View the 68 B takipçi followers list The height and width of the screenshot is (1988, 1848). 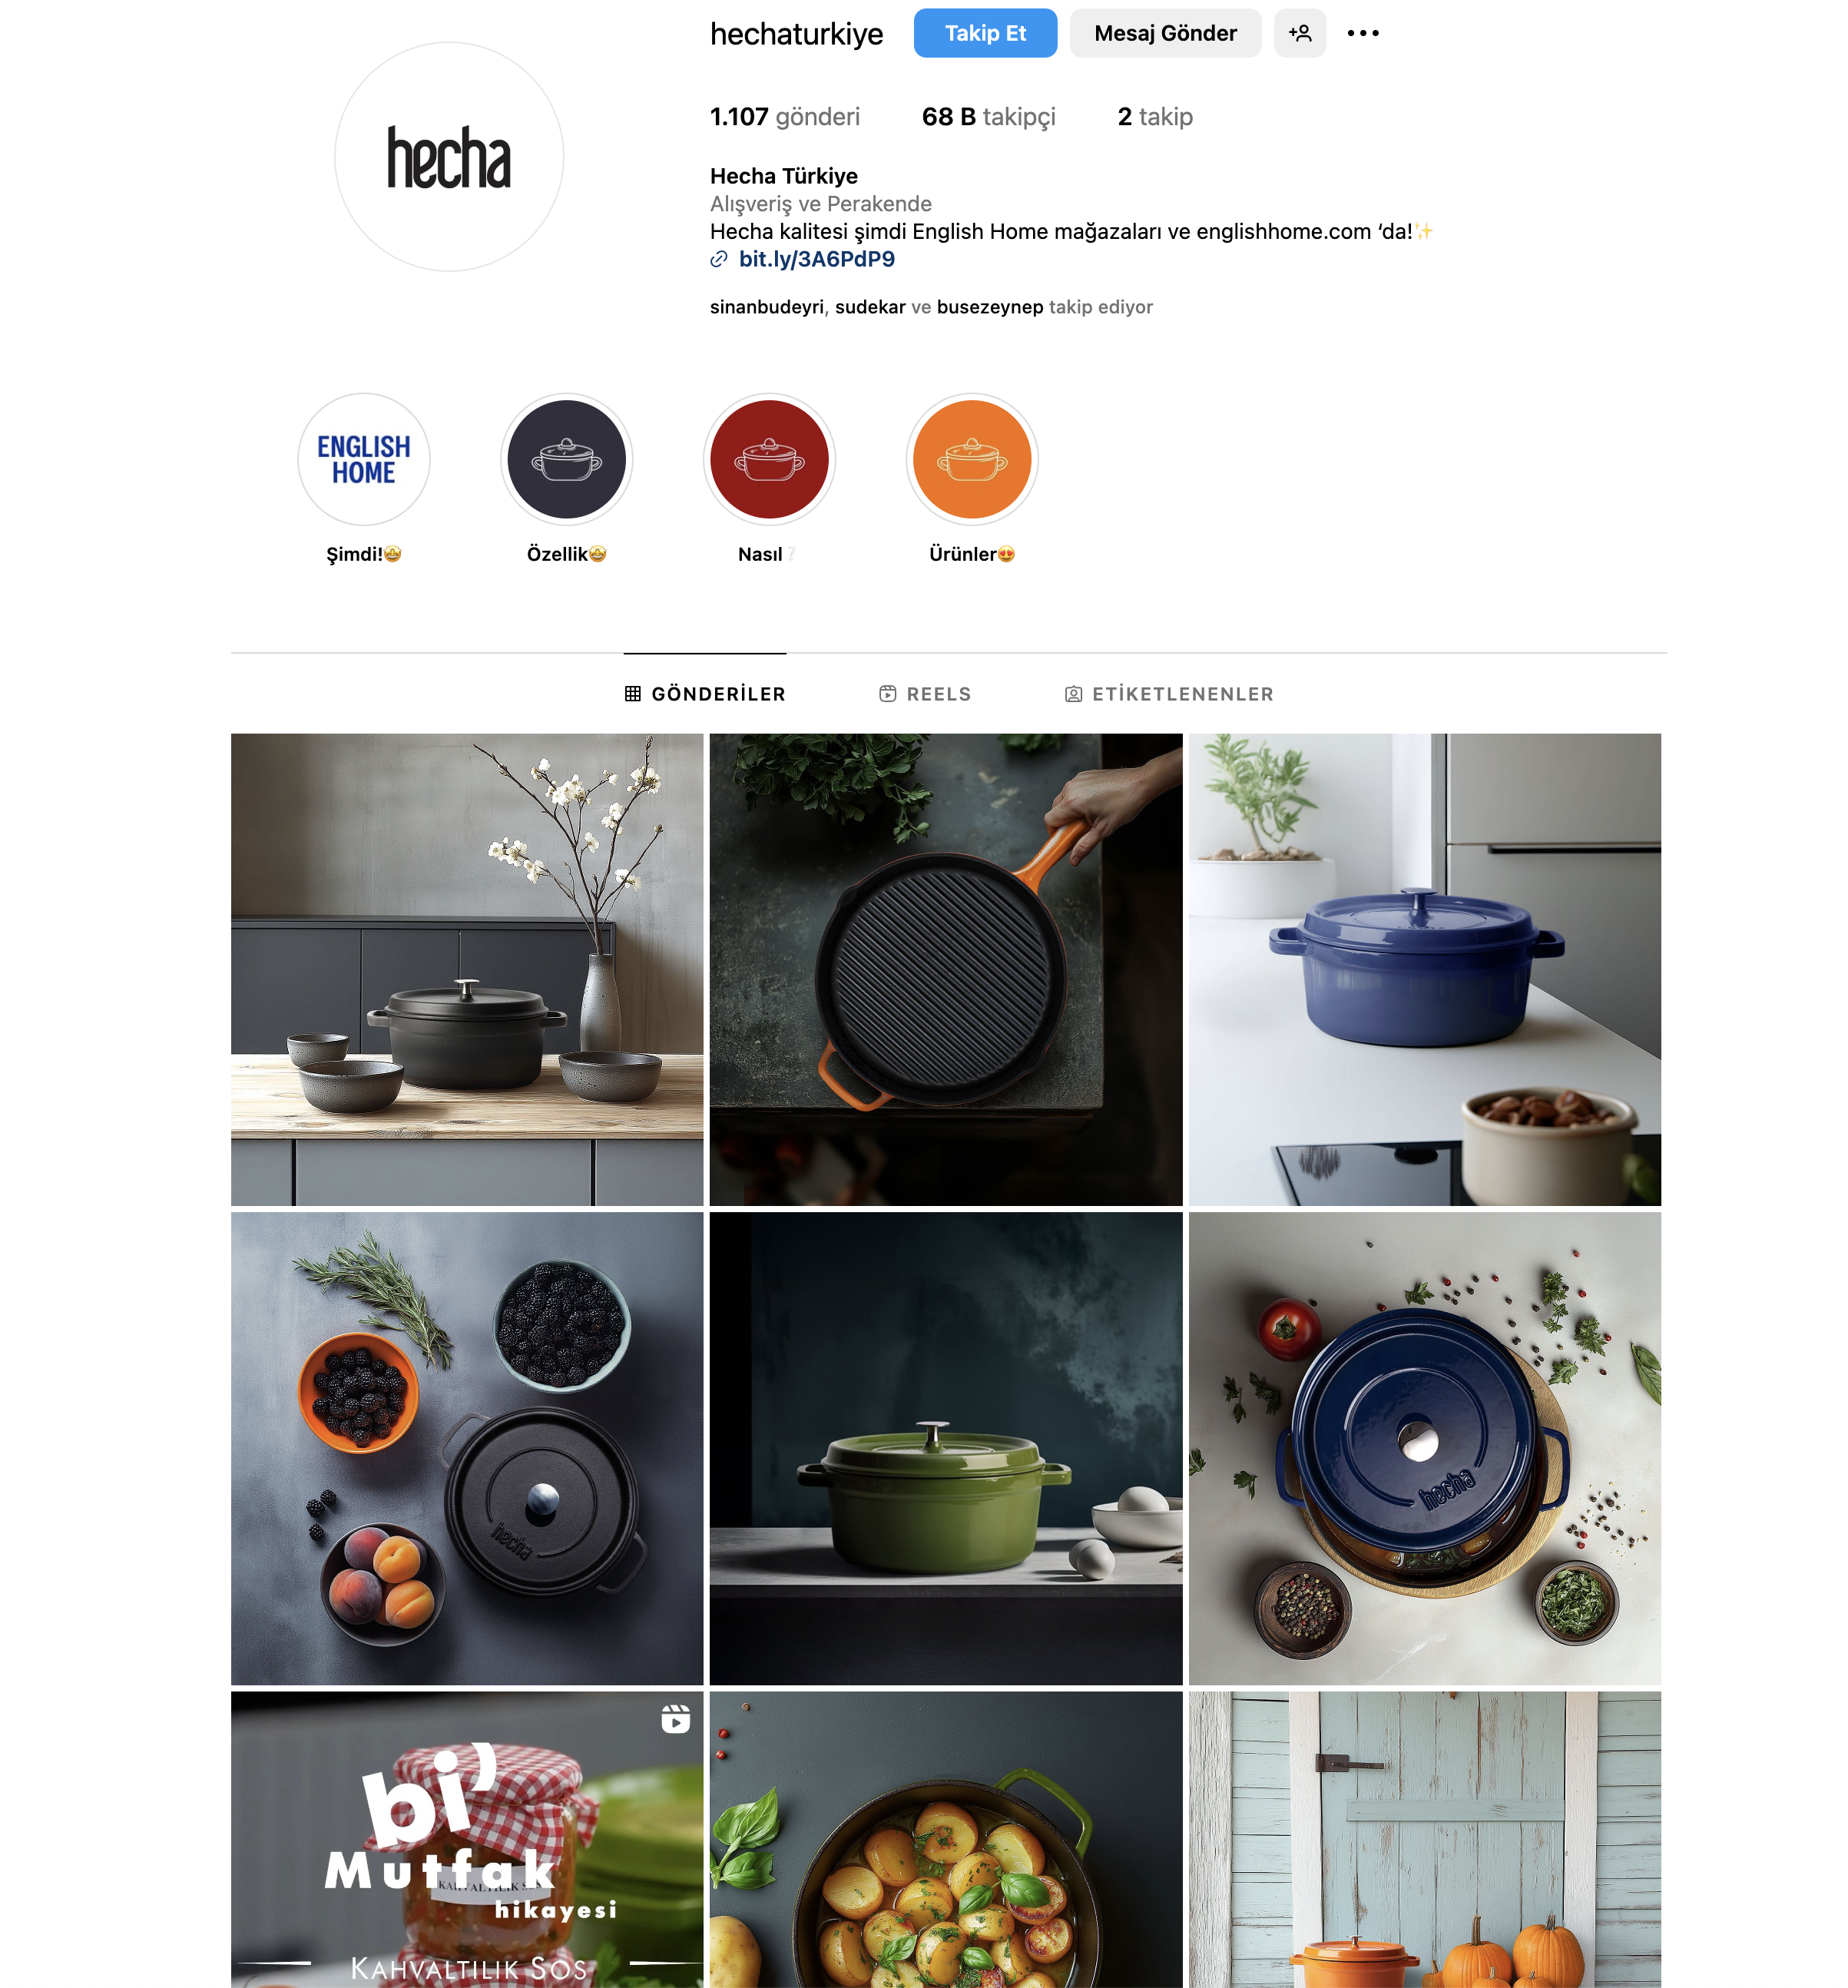[988, 117]
